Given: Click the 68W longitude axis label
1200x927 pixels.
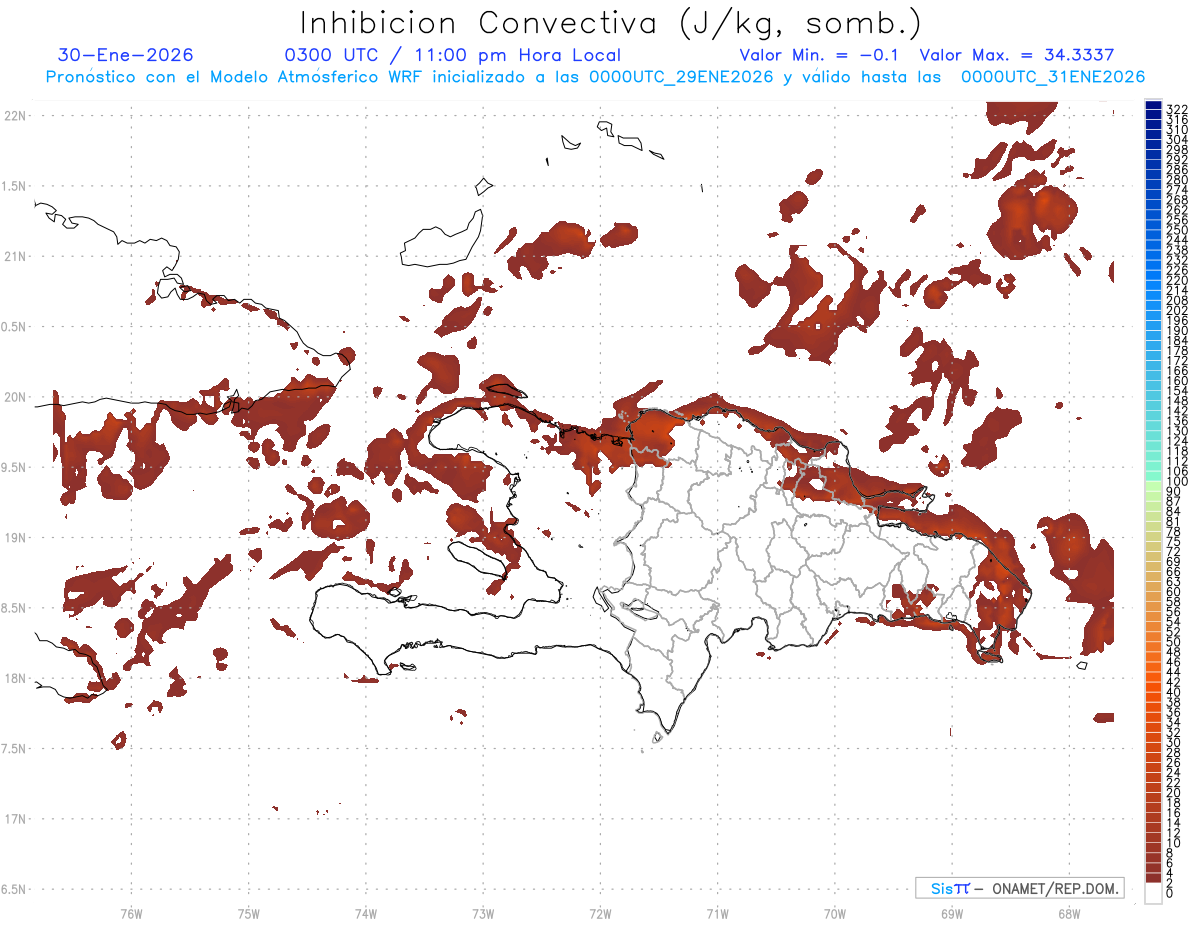Looking at the screenshot, I should 1069,912.
